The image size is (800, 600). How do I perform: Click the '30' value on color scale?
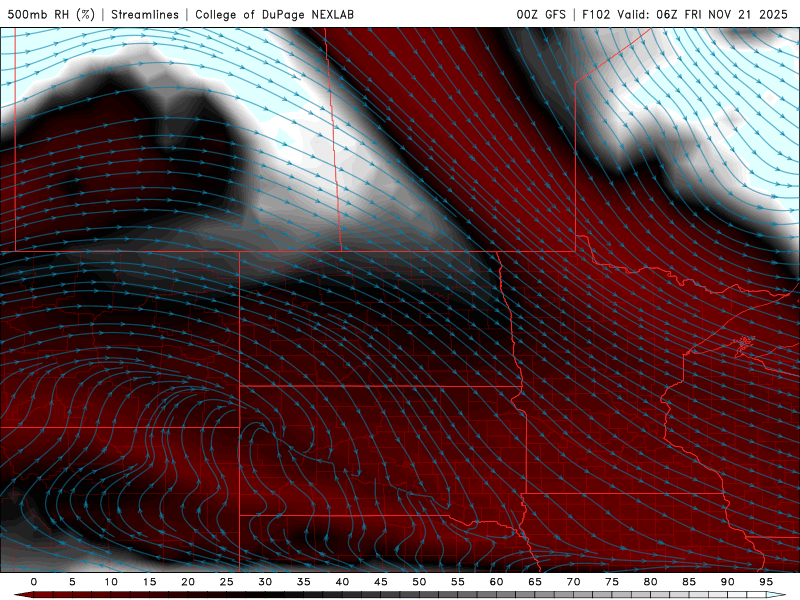(265, 582)
